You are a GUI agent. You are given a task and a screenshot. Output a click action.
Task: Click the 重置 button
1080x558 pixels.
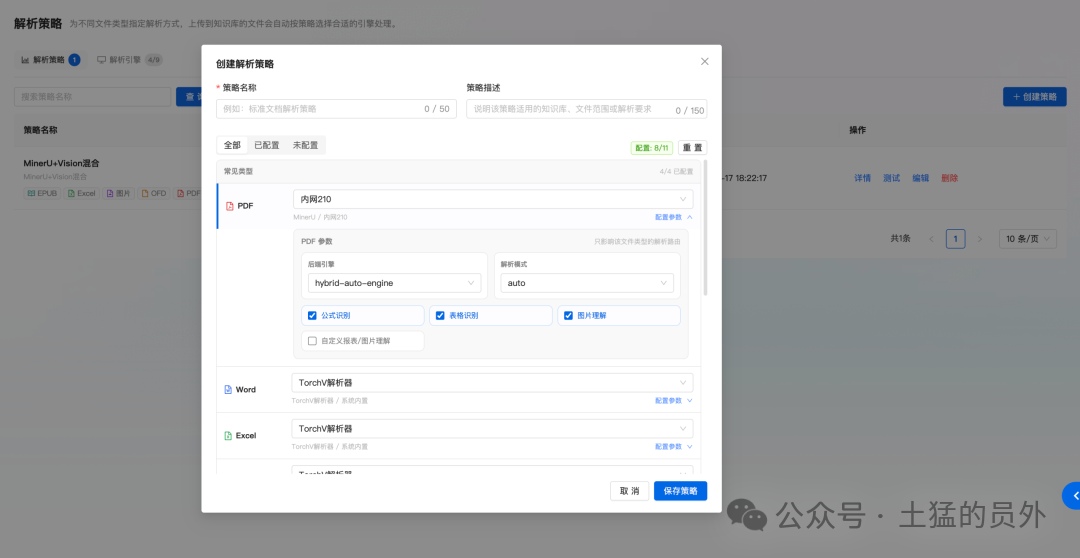692,147
